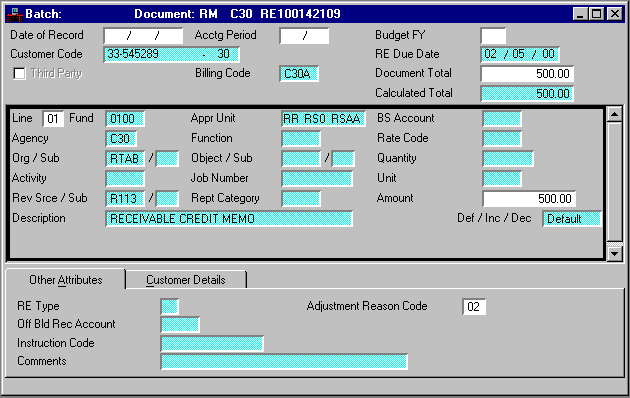This screenshot has width=630, height=398.
Task: Click the Object field
Action: (x=301, y=159)
